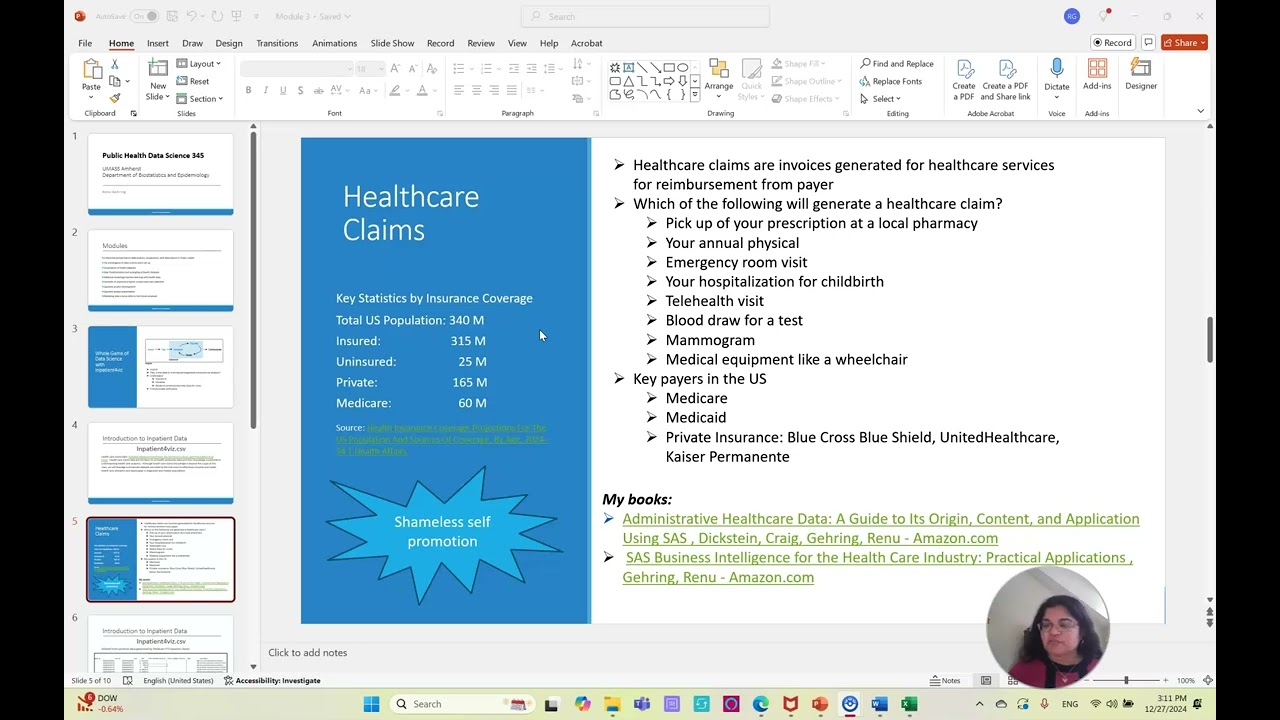
Task: Click the font color A button
Action: [422, 90]
